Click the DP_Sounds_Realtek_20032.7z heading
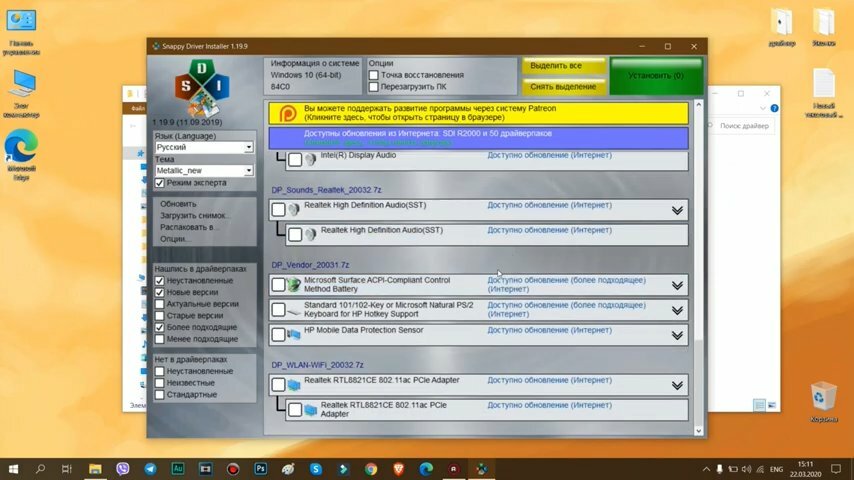 pos(326,190)
